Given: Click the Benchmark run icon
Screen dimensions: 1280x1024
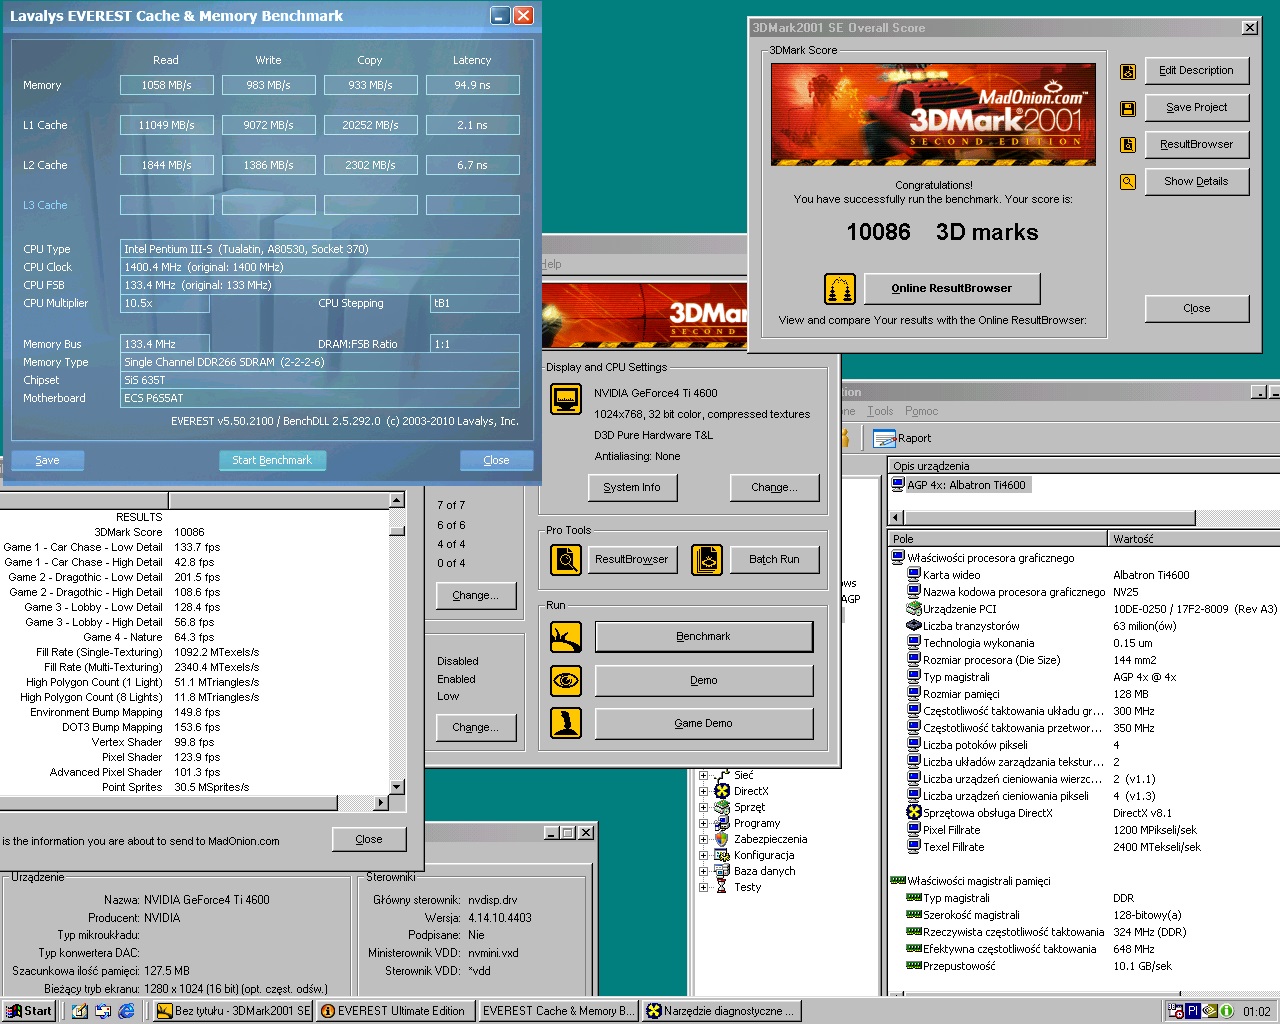Looking at the screenshot, I should pos(566,637).
